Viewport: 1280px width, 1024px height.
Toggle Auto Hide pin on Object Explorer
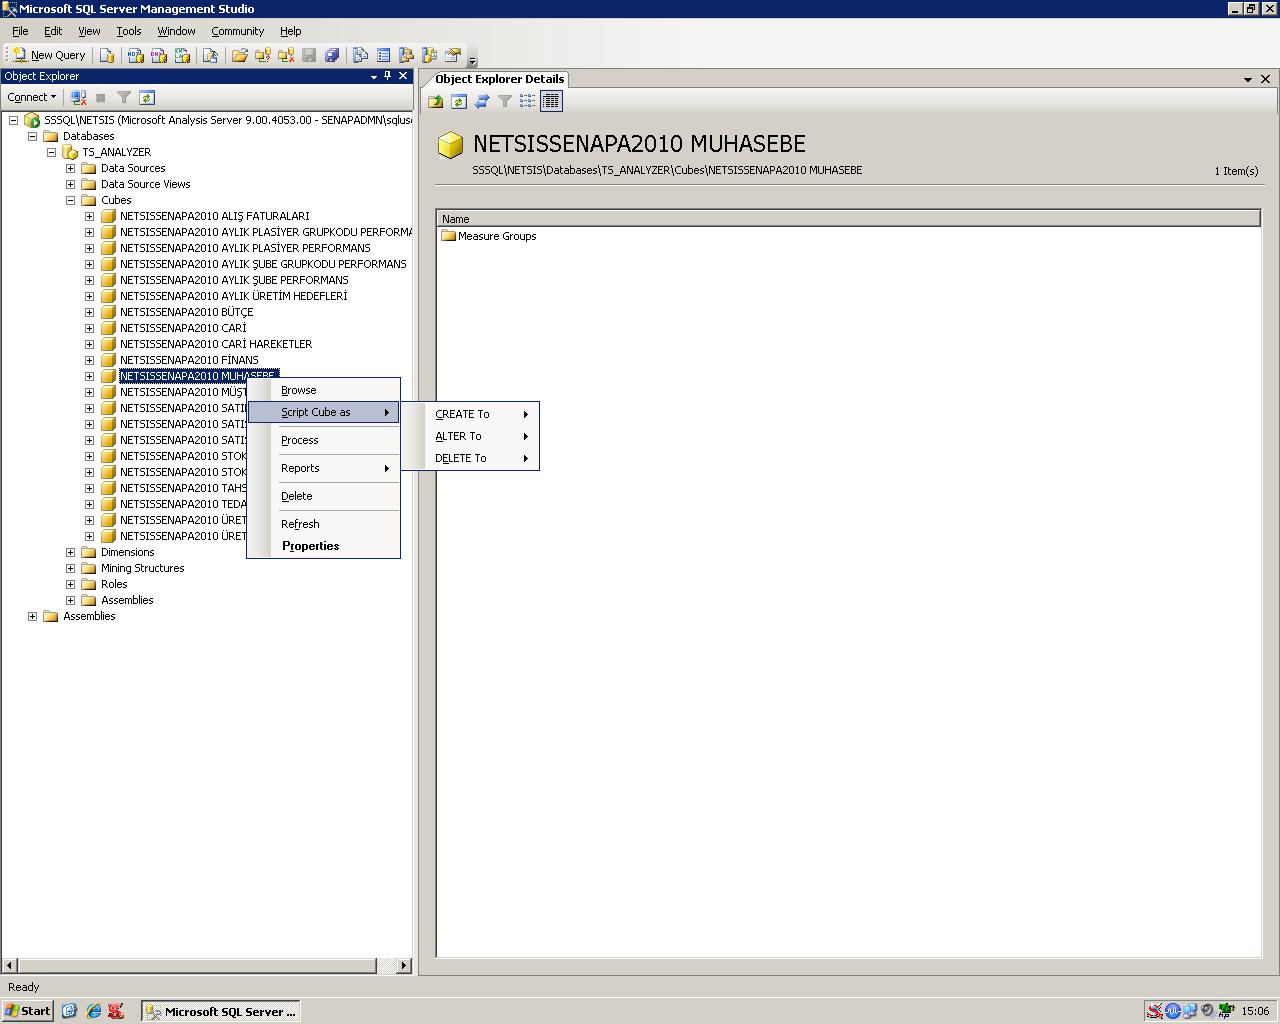click(x=388, y=76)
